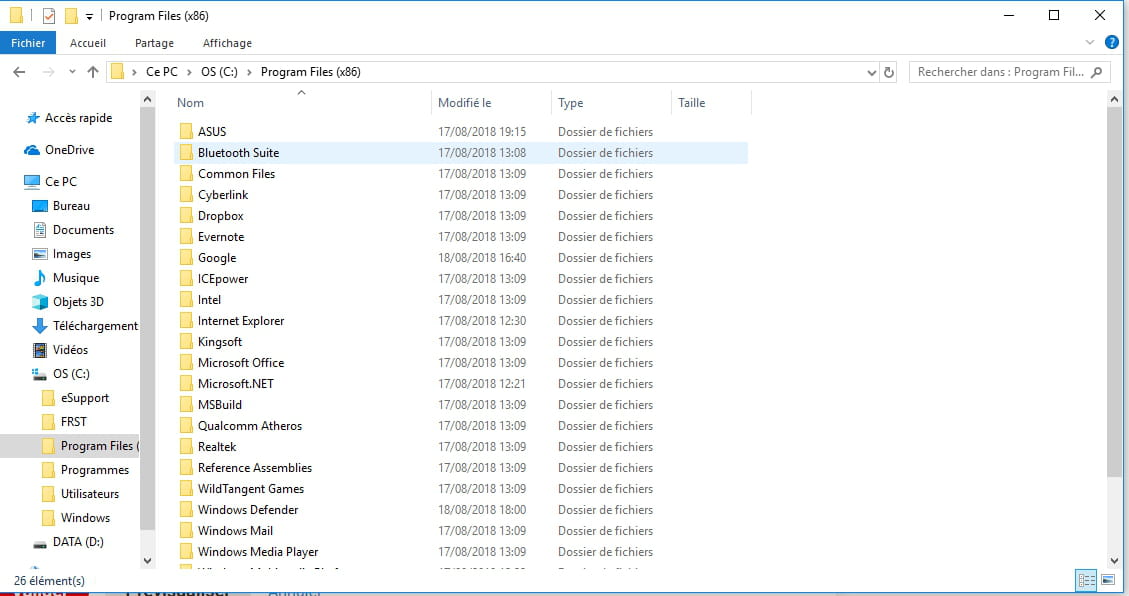Click the Dropbox folder icon

click(186, 215)
